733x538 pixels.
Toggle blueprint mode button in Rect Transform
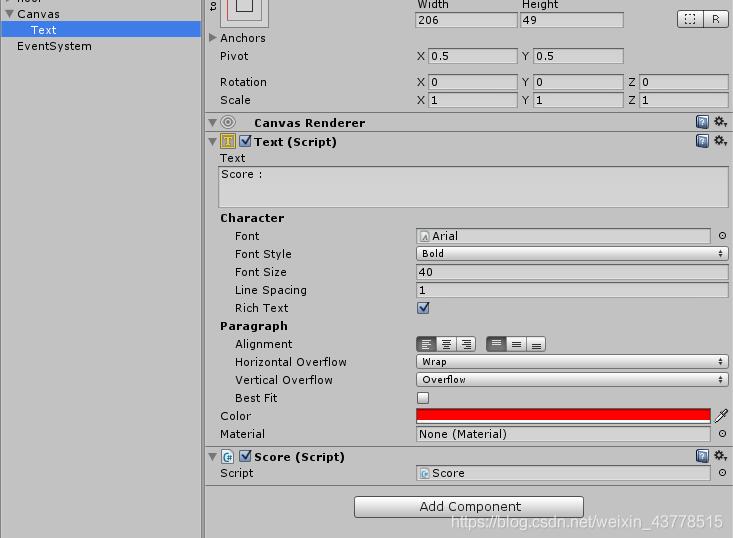[x=690, y=19]
